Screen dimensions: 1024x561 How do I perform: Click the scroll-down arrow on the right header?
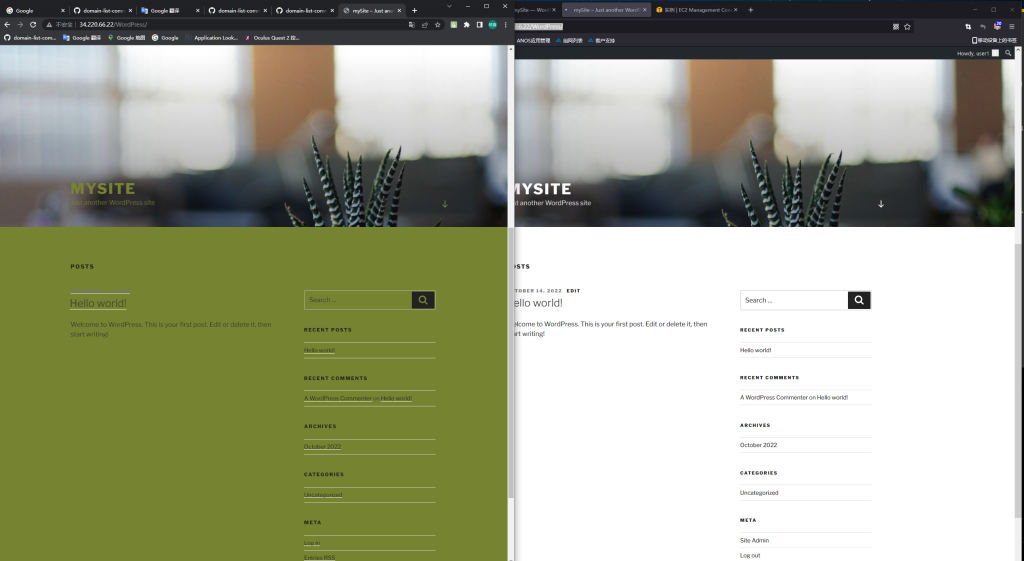tap(881, 204)
